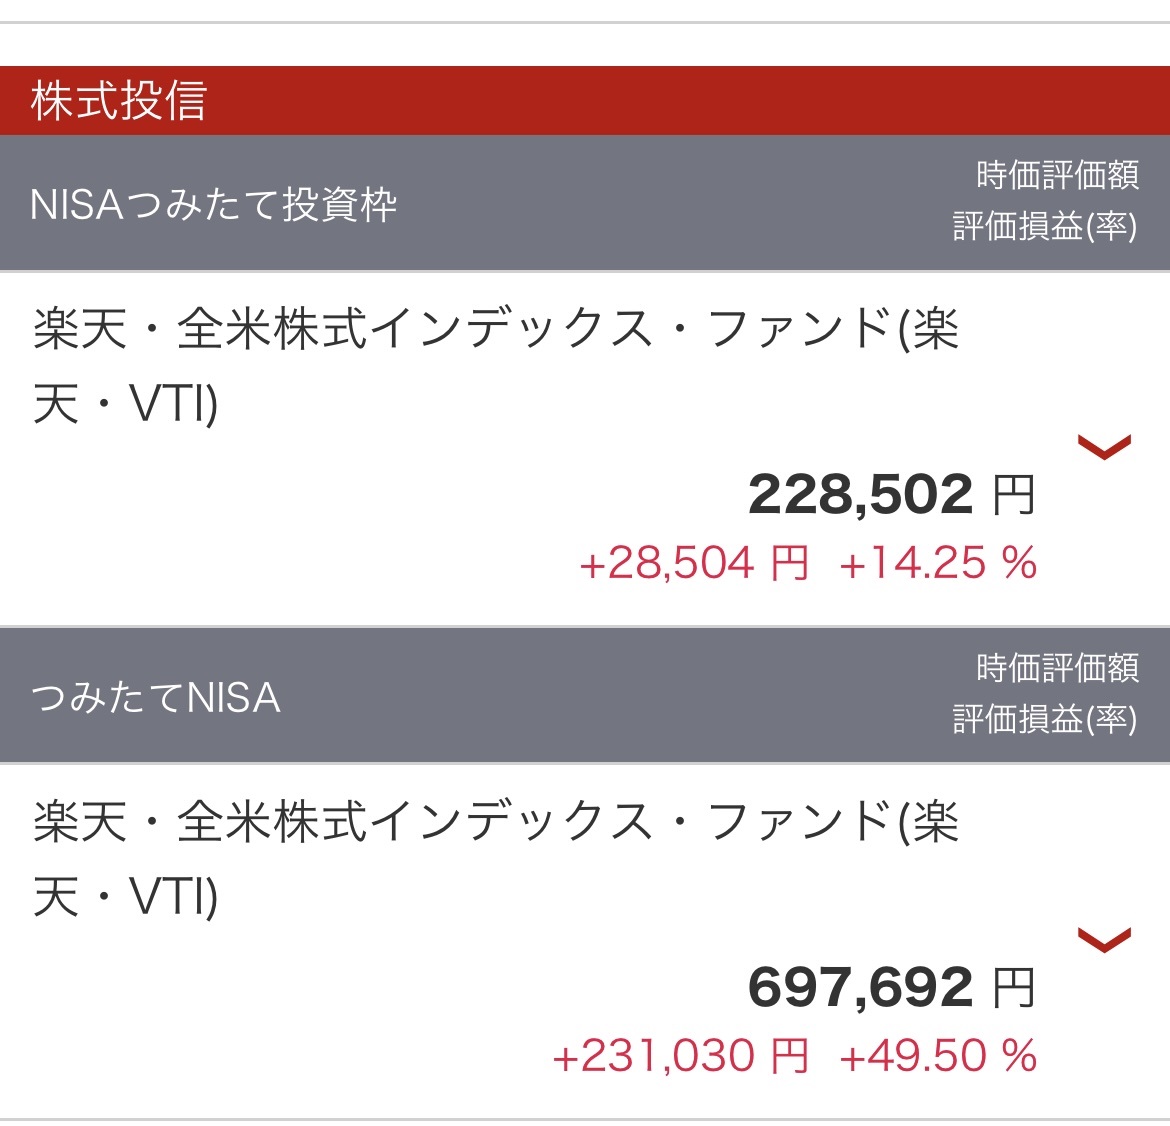Screen dimensions: 1170x1126
Task: Tap the +49.50 % return rate
Action: click(x=937, y=1056)
